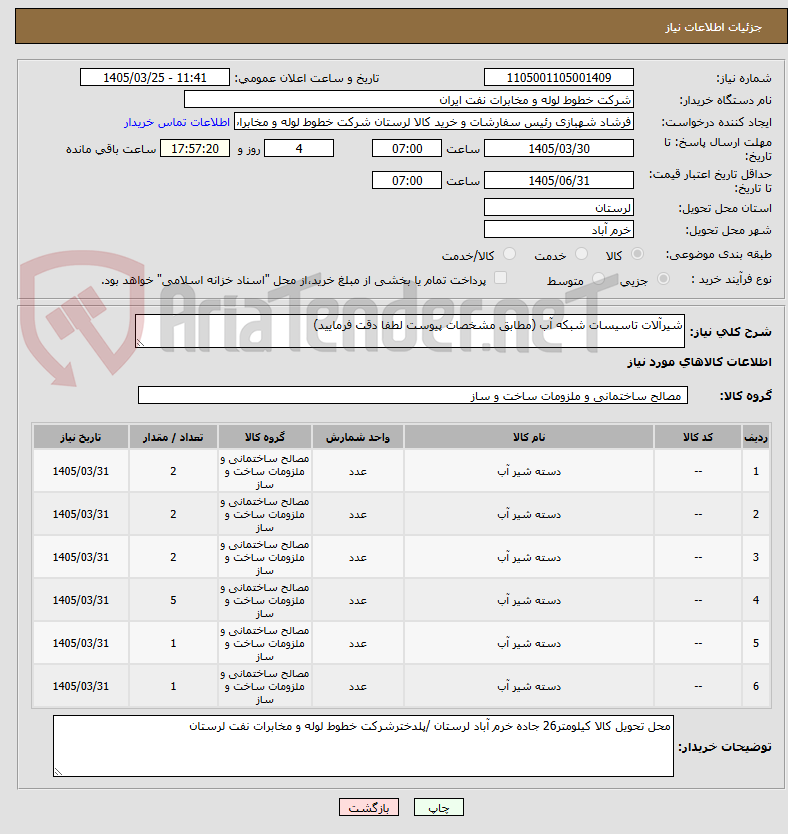The image size is (788, 834).
Task: Select the متوسط purchase type radio
Action: (598, 279)
